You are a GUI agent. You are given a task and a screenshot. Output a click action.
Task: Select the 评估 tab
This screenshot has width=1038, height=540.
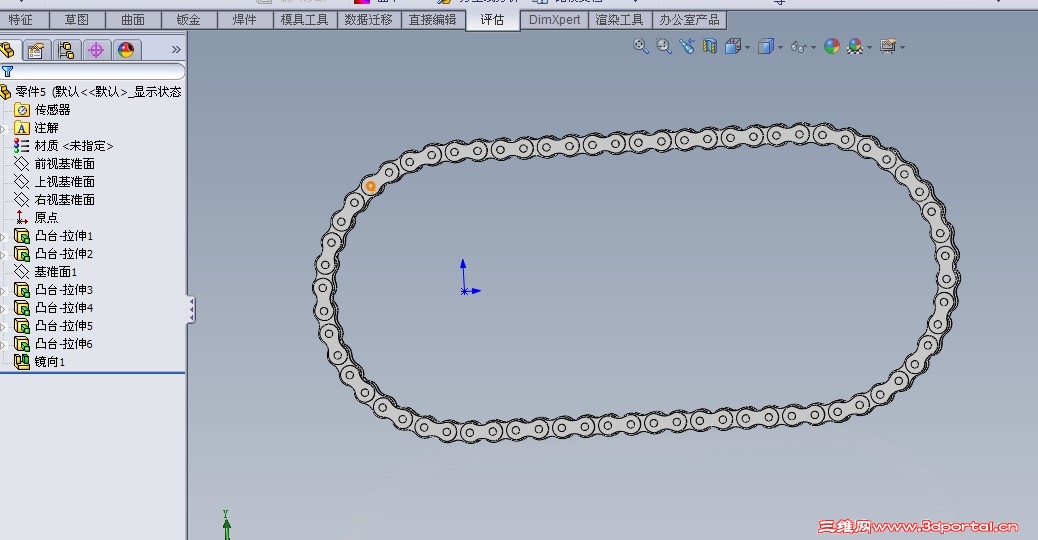pos(492,20)
